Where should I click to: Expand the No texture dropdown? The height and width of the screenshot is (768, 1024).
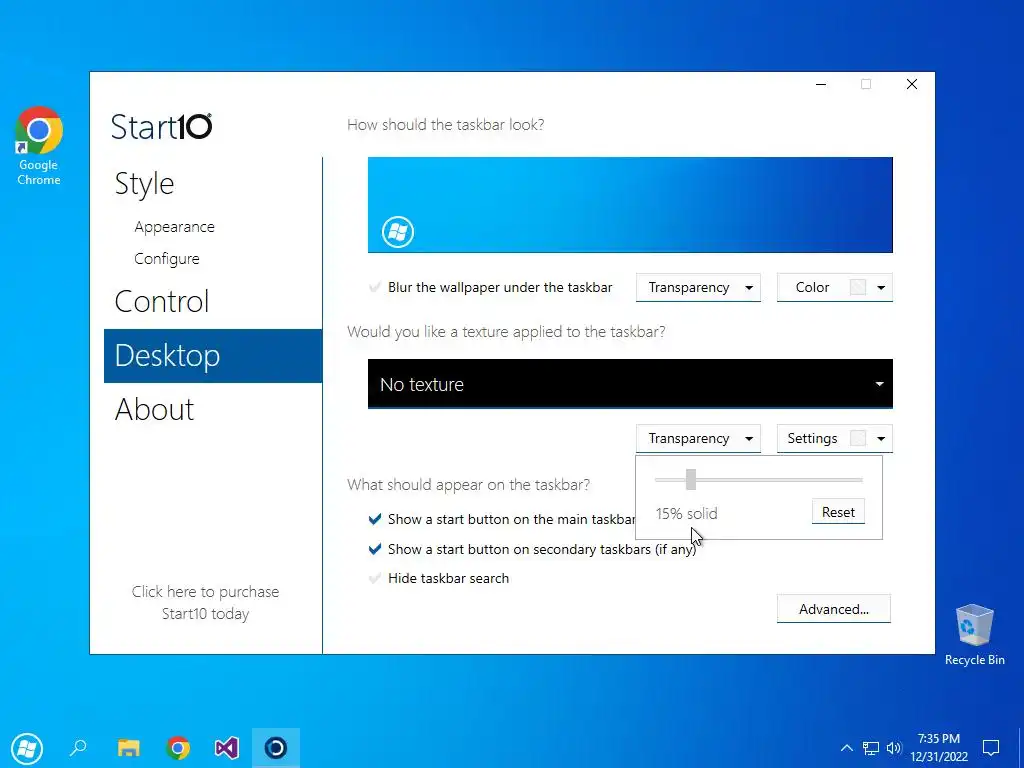[630, 384]
